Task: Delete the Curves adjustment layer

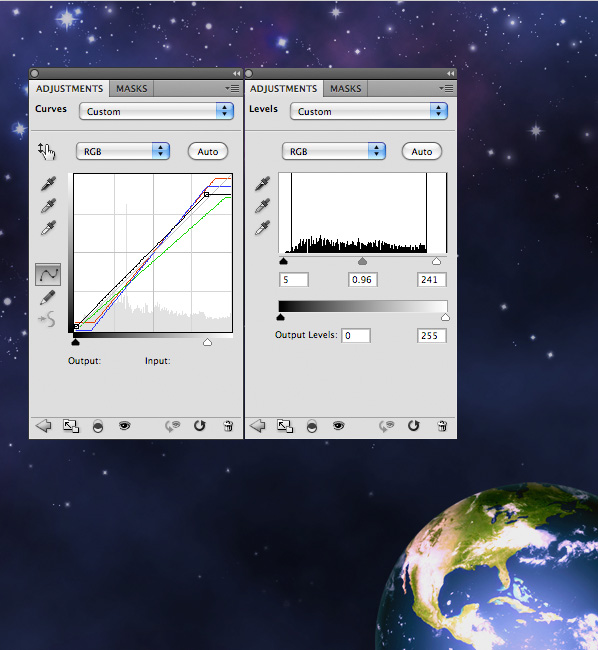Action: tap(228, 426)
